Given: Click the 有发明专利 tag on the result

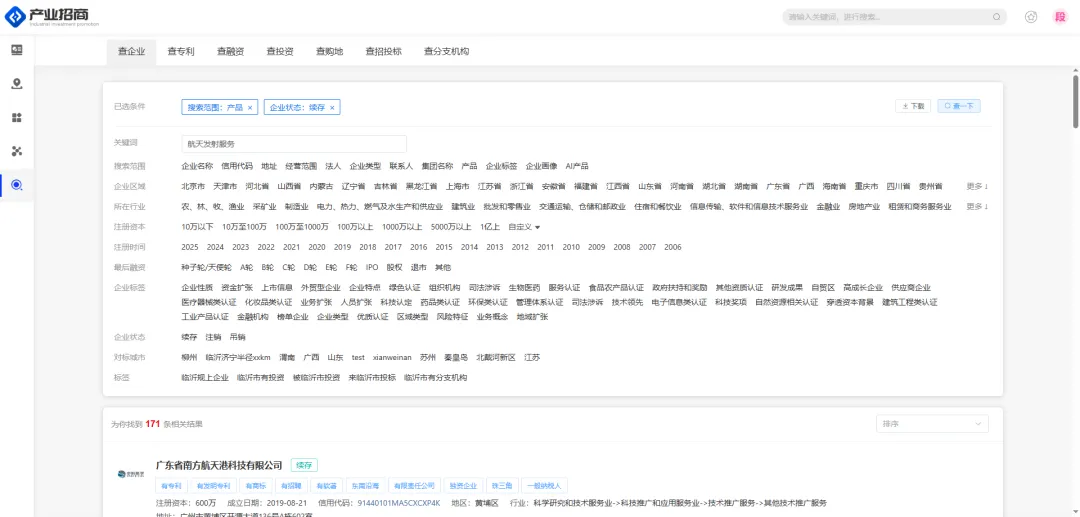Looking at the screenshot, I should click(214, 486).
